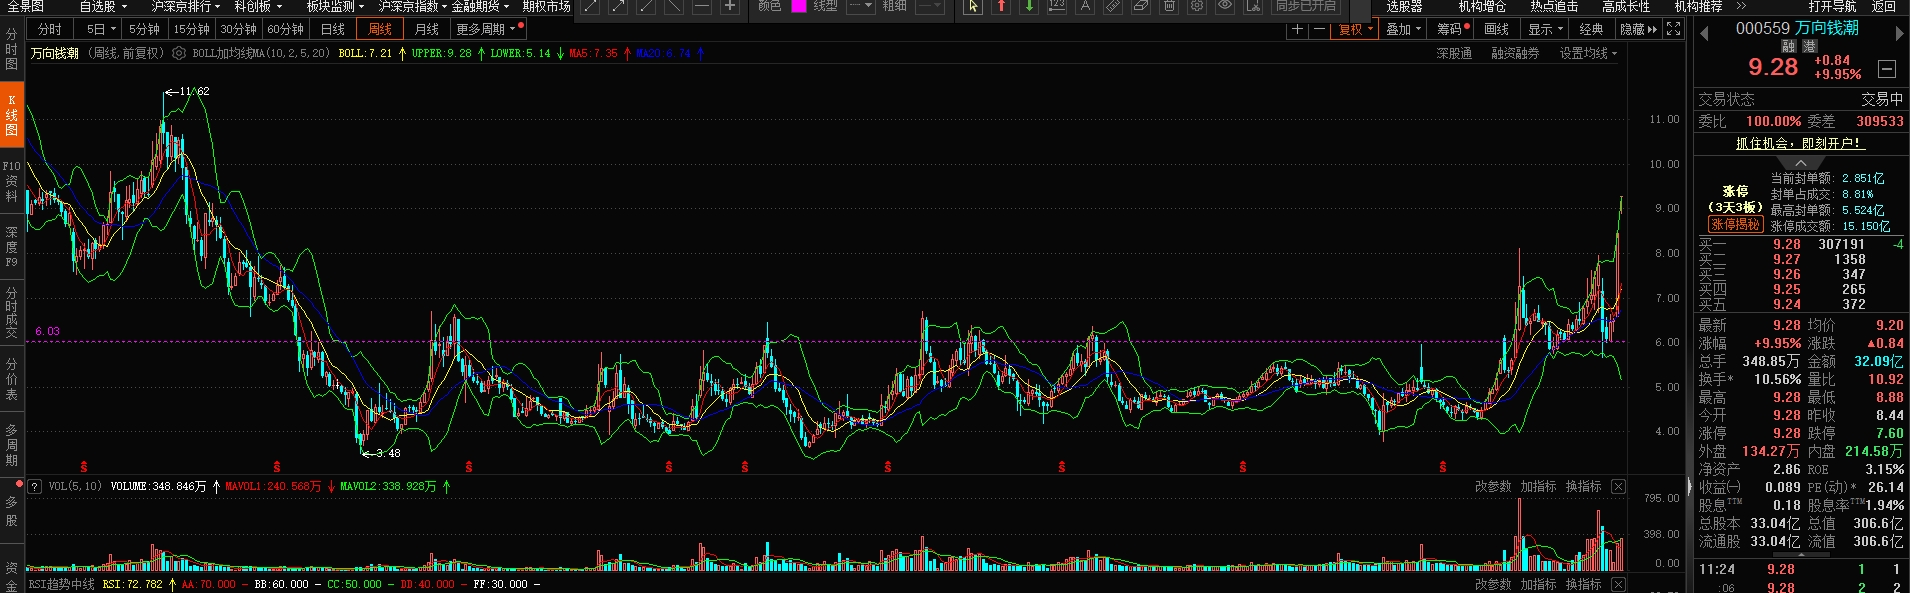1910x593 pixels.
Task: Go to previous stock with left arrow
Action: click(1704, 32)
